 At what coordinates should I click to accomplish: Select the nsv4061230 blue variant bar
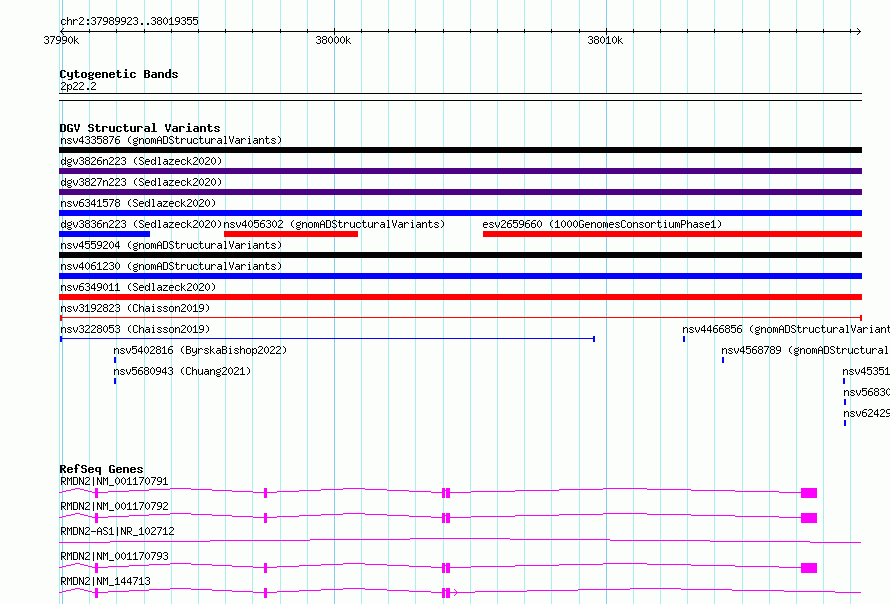[x=460, y=276]
